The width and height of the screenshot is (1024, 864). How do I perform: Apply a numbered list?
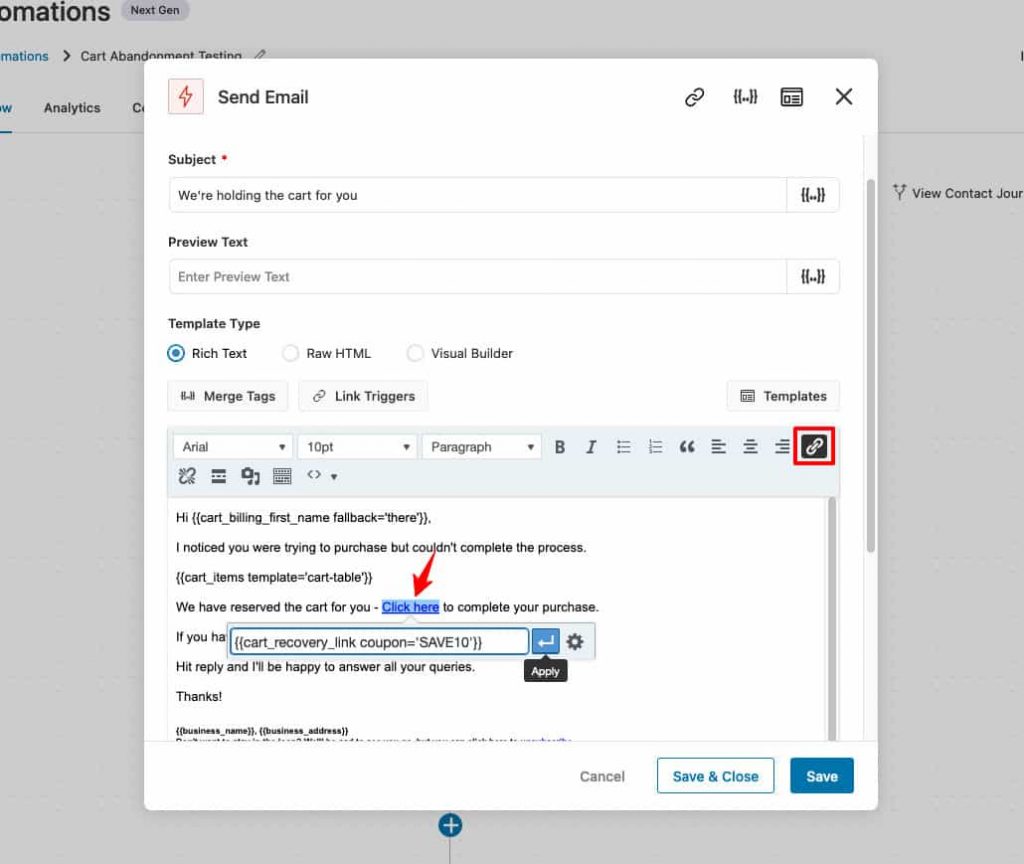(x=655, y=447)
